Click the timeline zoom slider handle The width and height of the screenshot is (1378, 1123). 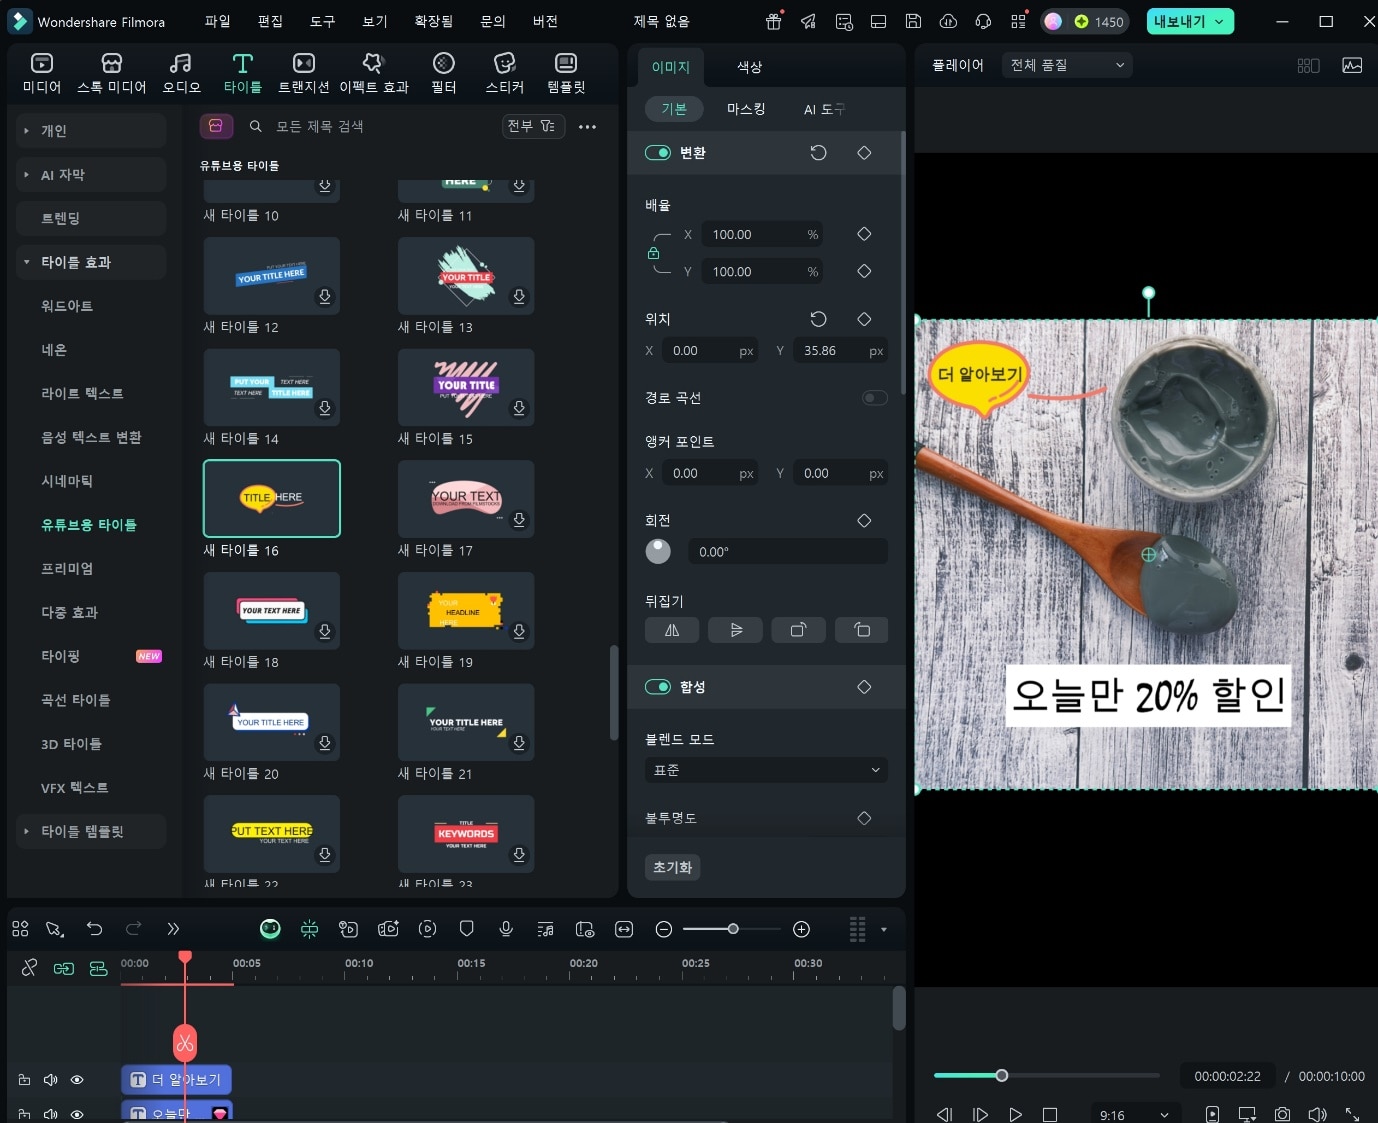pos(733,929)
